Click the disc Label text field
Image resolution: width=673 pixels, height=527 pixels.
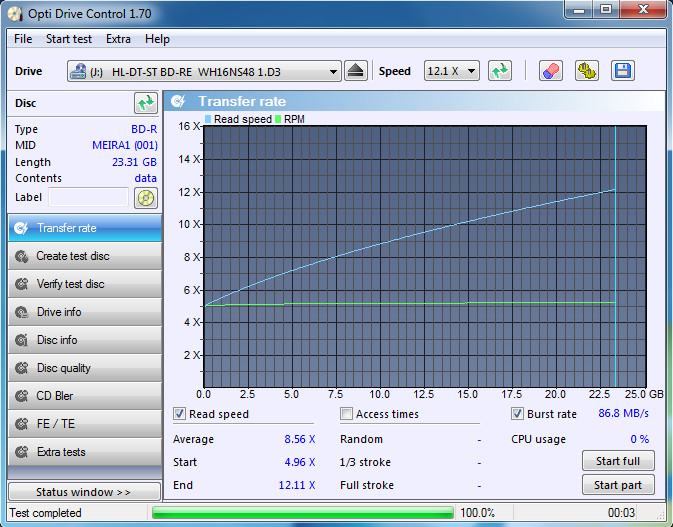coord(89,198)
